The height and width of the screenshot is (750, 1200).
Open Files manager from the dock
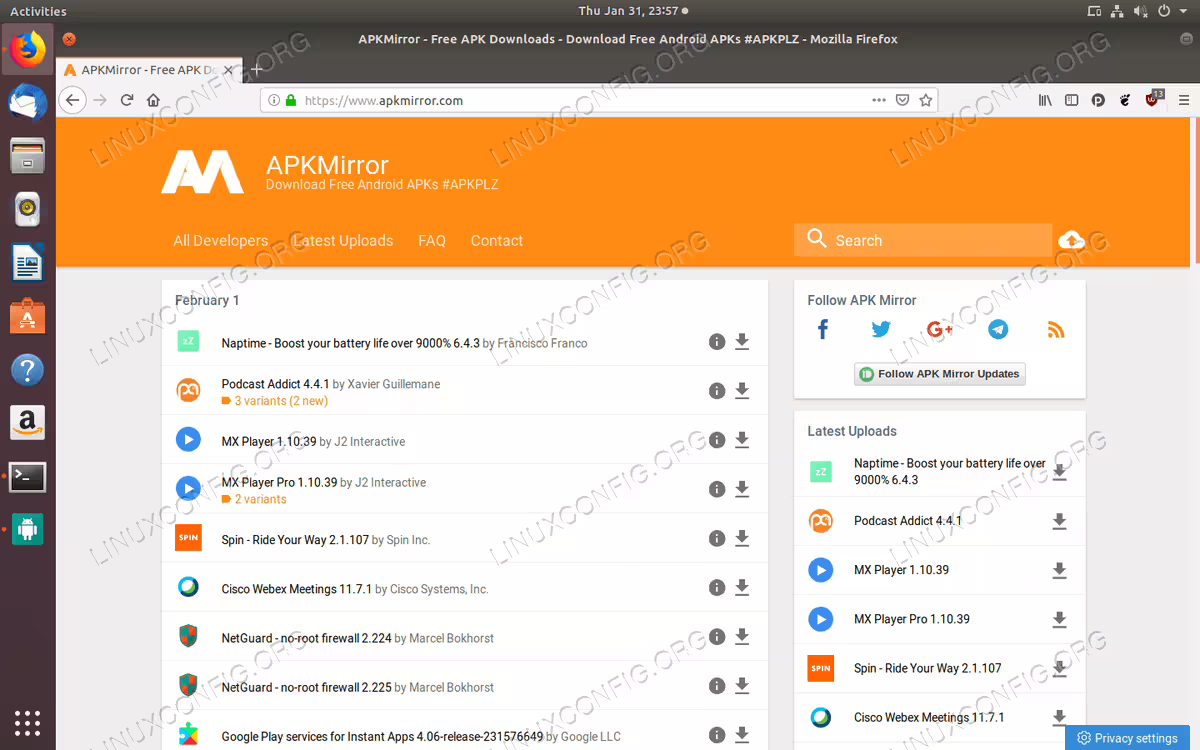coord(28,156)
